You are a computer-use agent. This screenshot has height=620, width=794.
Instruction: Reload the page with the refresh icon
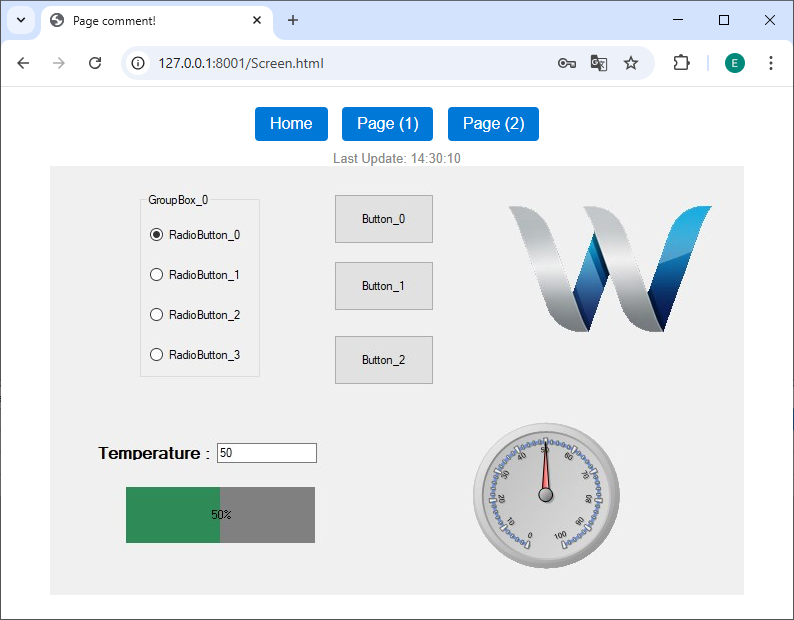[95, 63]
